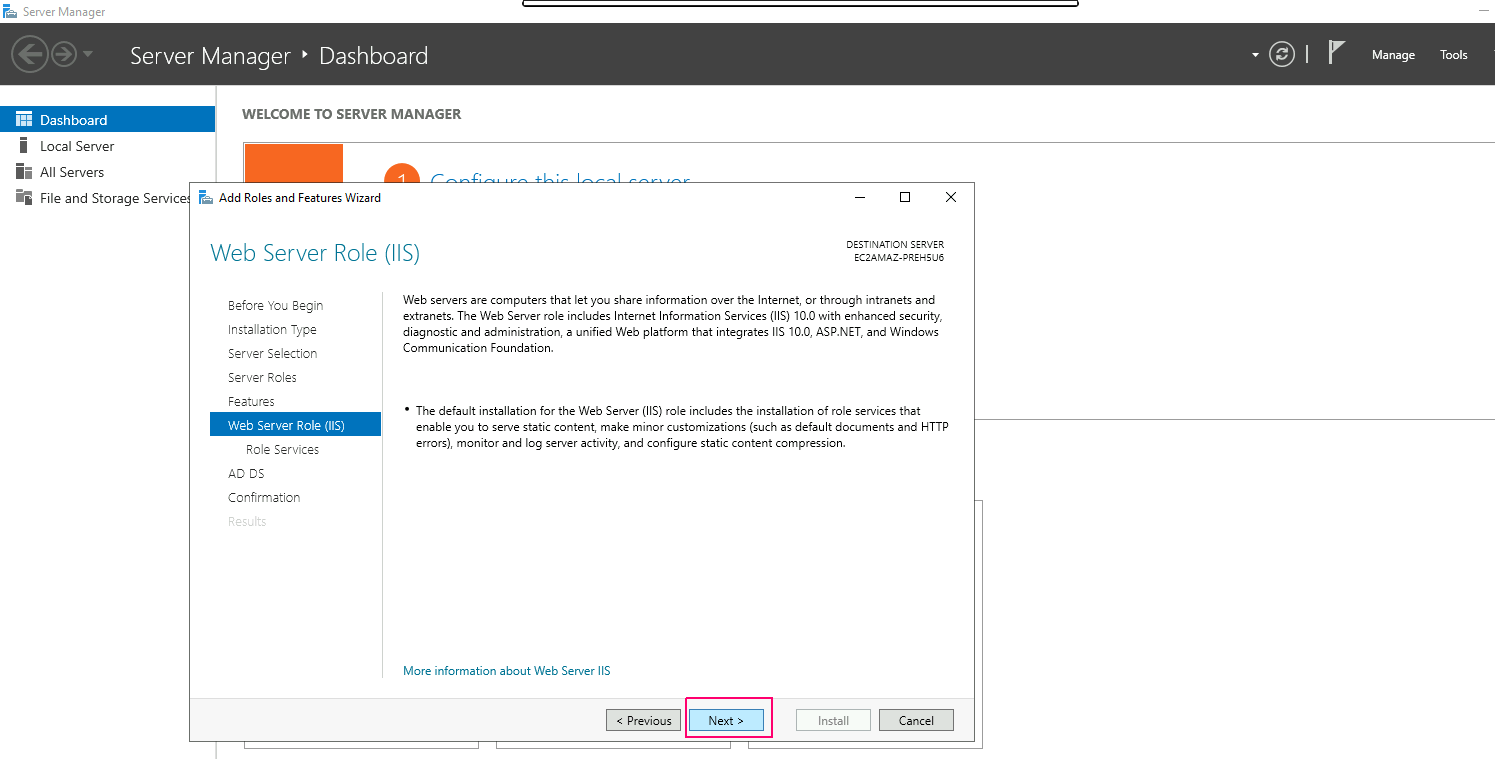Click the refresh icon in header

tap(1282, 54)
